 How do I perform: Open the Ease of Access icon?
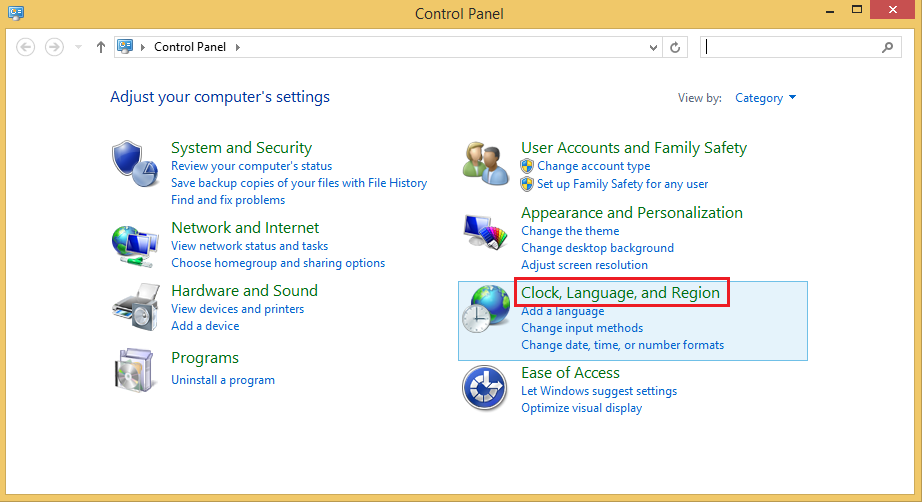click(x=485, y=388)
